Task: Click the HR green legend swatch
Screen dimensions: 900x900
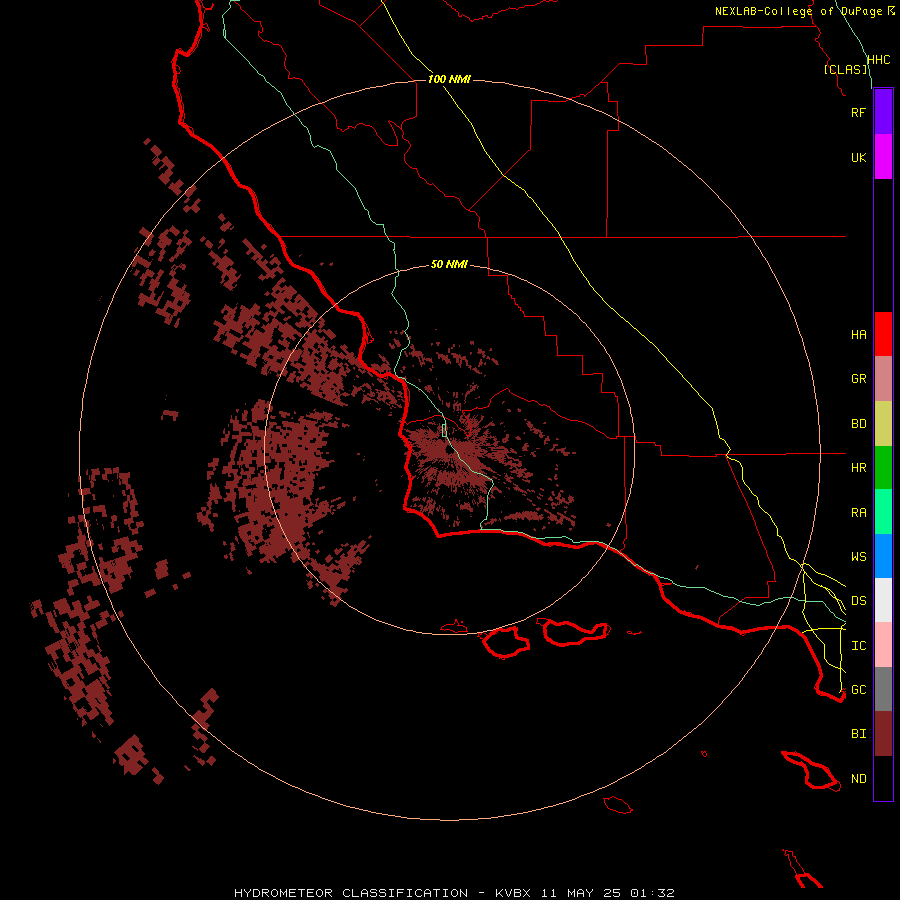Action: point(883,468)
